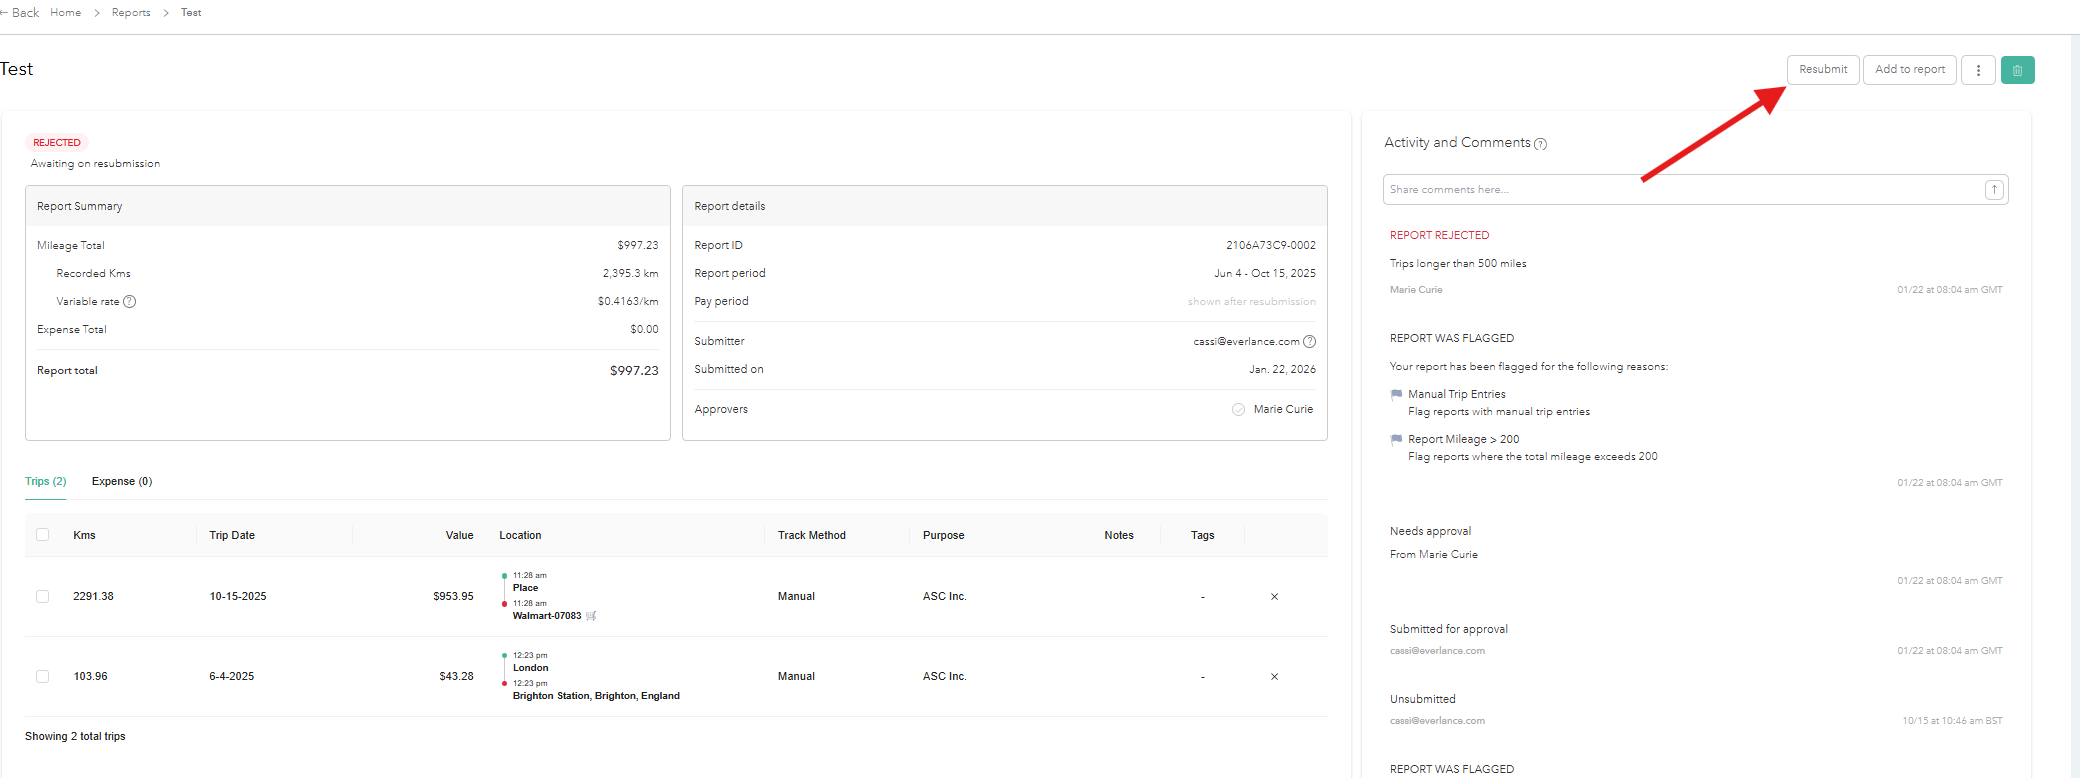Send comment with the up-arrow icon

[x=1993, y=190]
